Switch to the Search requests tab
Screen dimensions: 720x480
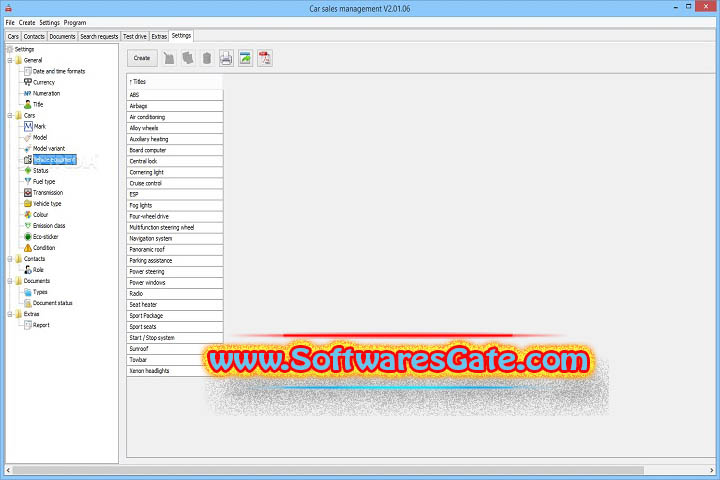pos(99,36)
